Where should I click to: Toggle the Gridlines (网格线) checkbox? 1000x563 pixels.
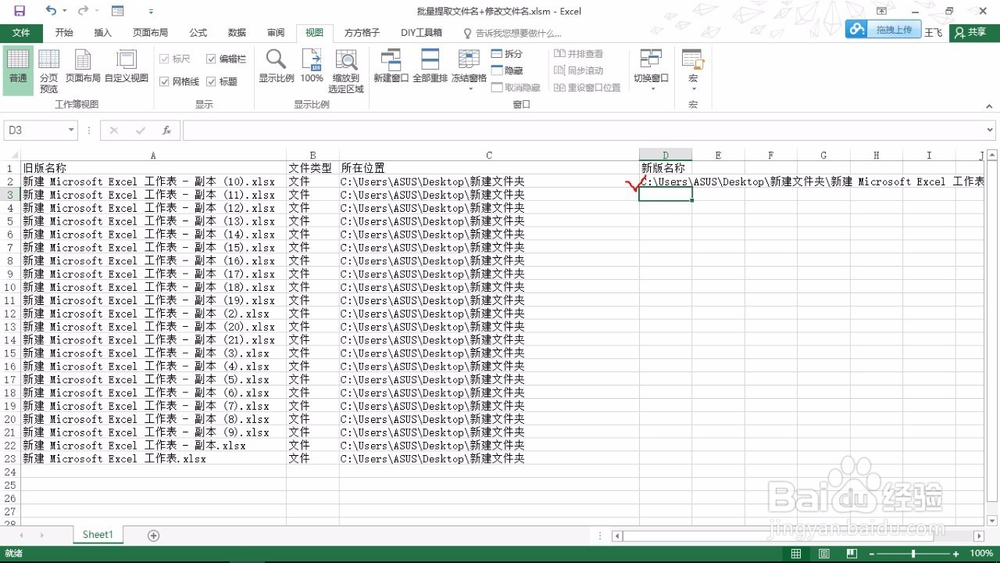(179, 82)
